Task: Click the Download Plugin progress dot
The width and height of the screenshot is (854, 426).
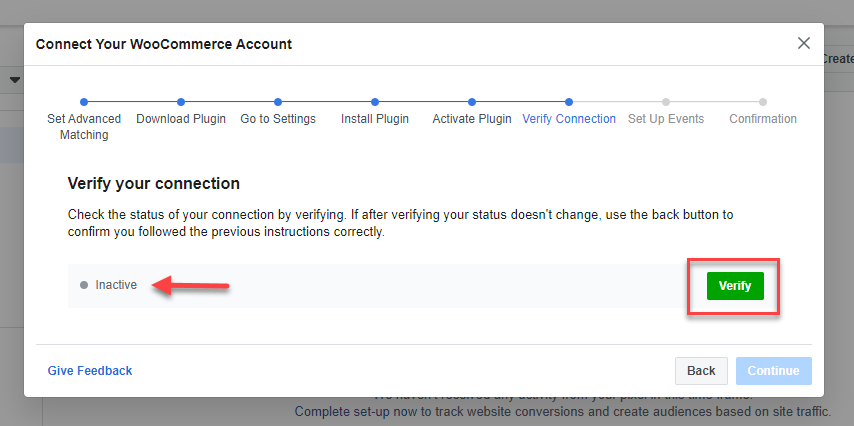Action: (x=181, y=102)
